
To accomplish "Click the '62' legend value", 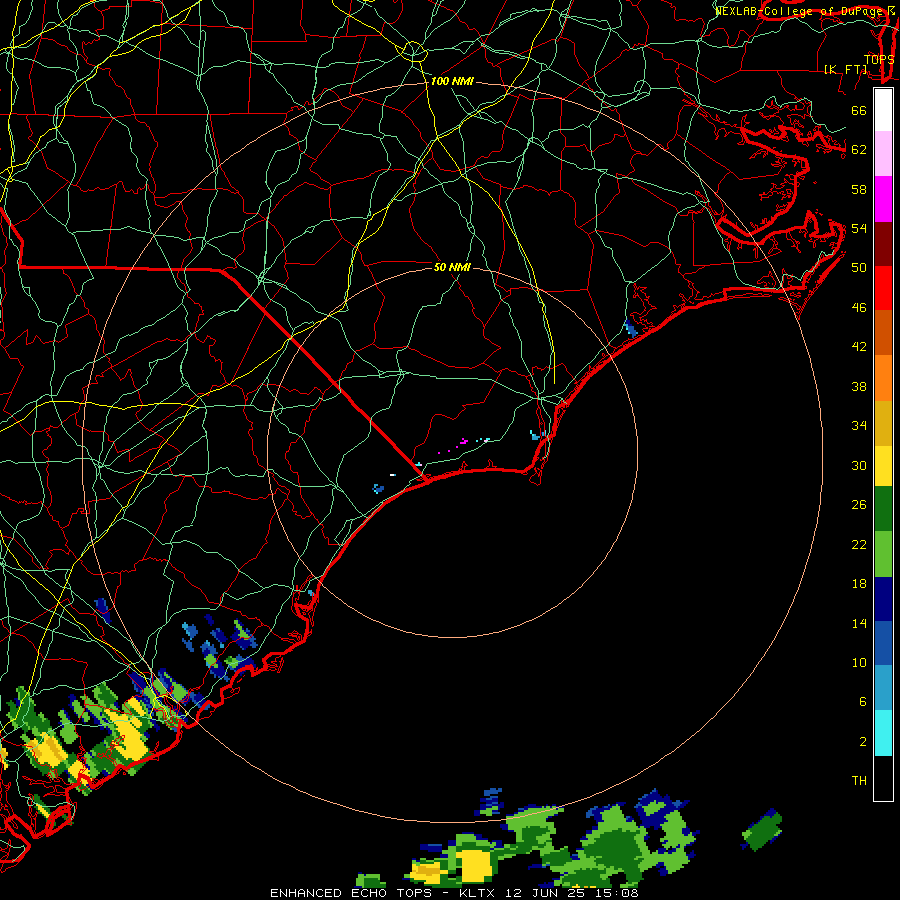I will click(x=859, y=150).
